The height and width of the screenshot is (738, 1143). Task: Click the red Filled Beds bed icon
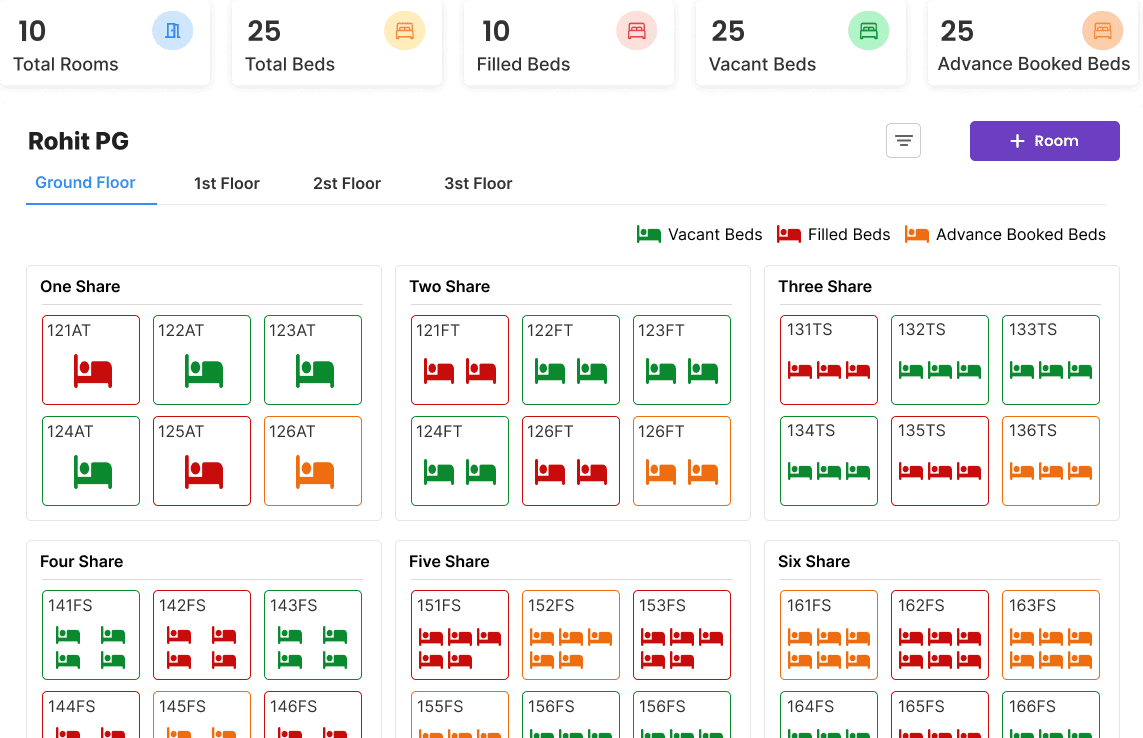pos(636,31)
